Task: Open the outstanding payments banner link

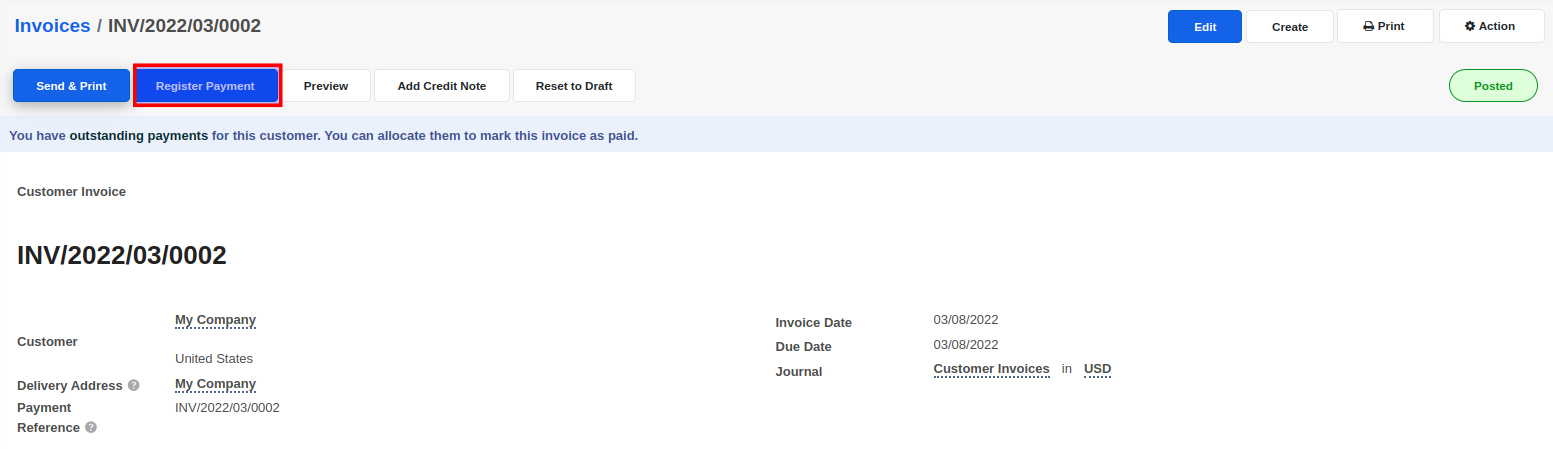Action: pos(139,135)
